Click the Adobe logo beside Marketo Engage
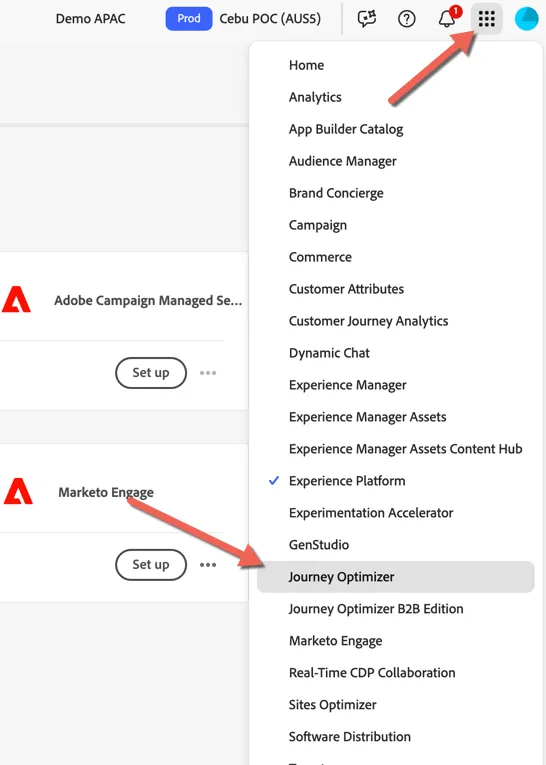Screen dimensions: 546x765 pos(18,491)
